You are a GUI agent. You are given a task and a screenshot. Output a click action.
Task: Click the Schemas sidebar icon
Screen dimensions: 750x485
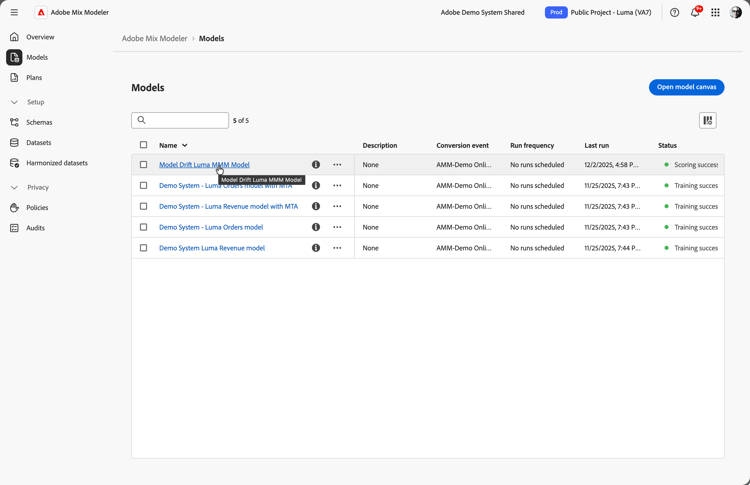14,122
